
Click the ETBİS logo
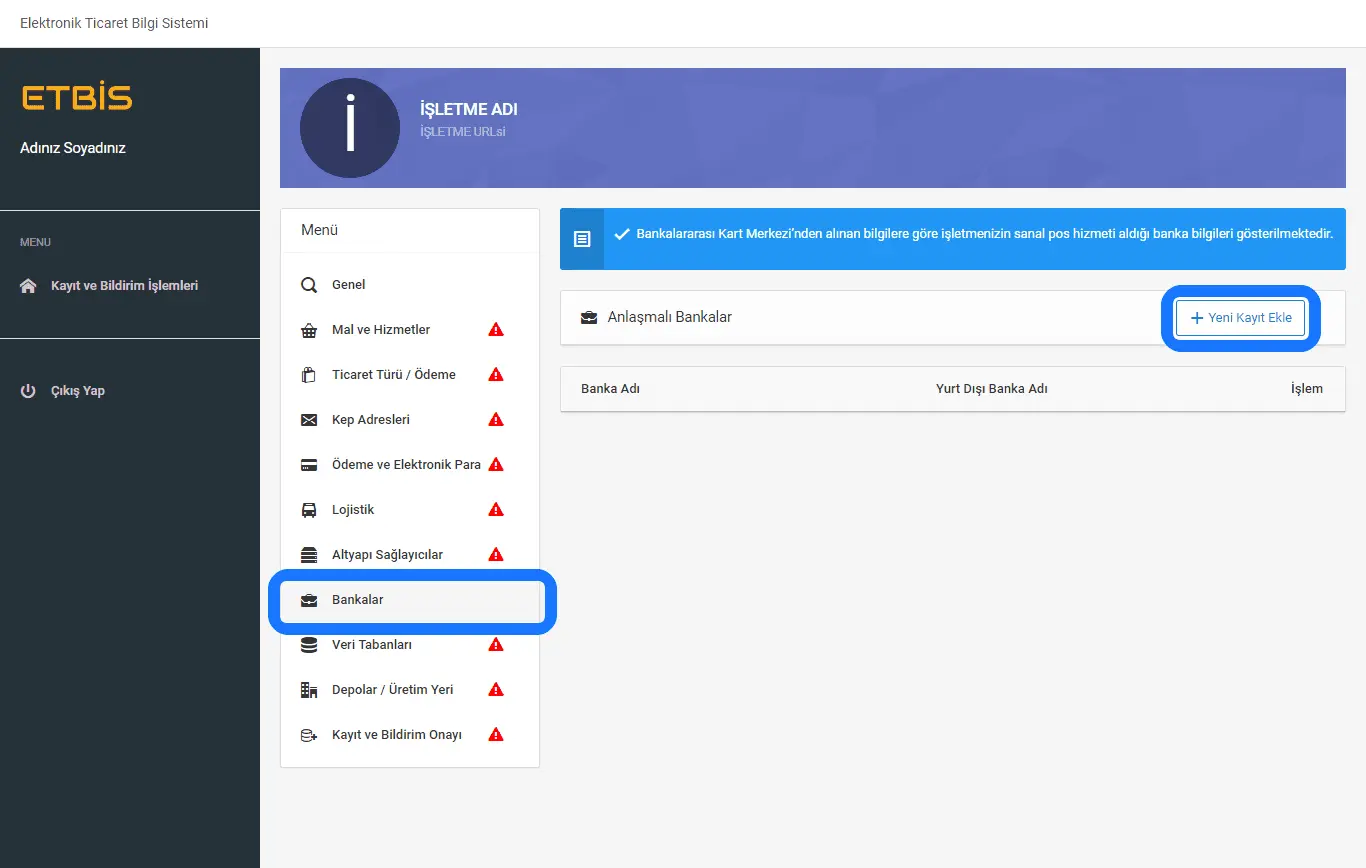coord(76,98)
